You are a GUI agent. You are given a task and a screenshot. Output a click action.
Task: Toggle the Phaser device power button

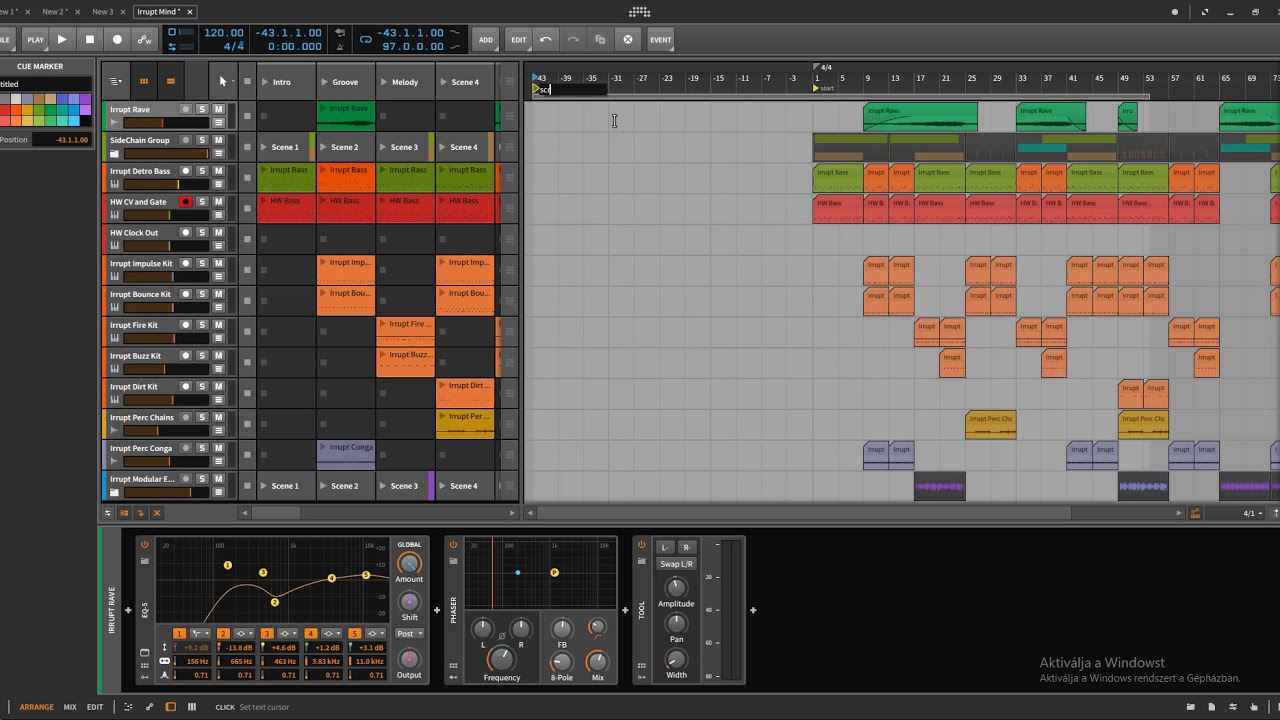tap(453, 545)
